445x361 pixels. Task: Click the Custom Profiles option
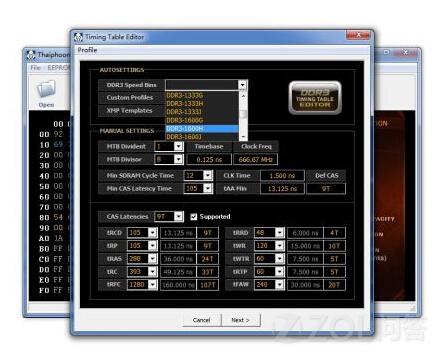[130, 98]
